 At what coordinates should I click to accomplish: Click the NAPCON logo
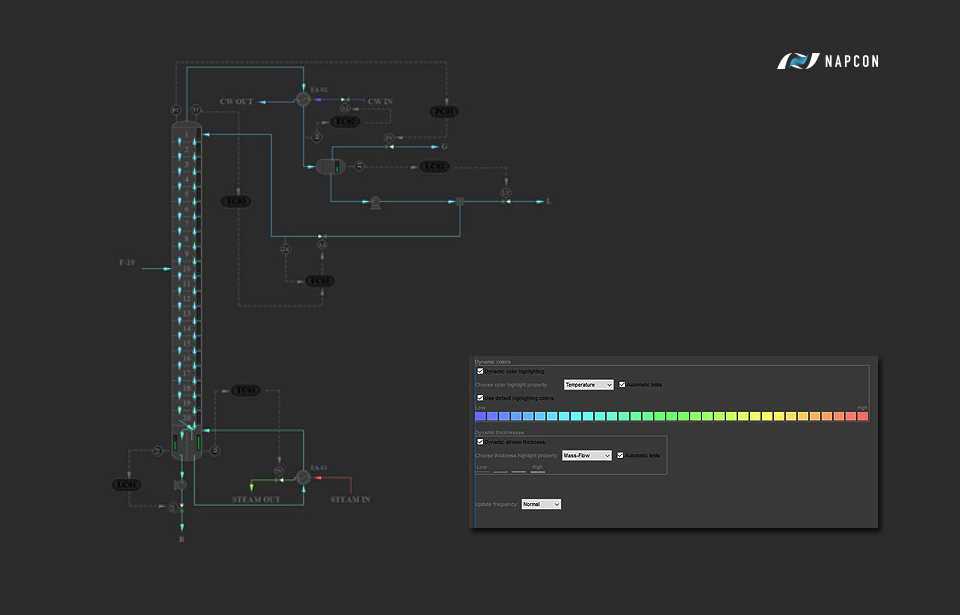(x=829, y=62)
